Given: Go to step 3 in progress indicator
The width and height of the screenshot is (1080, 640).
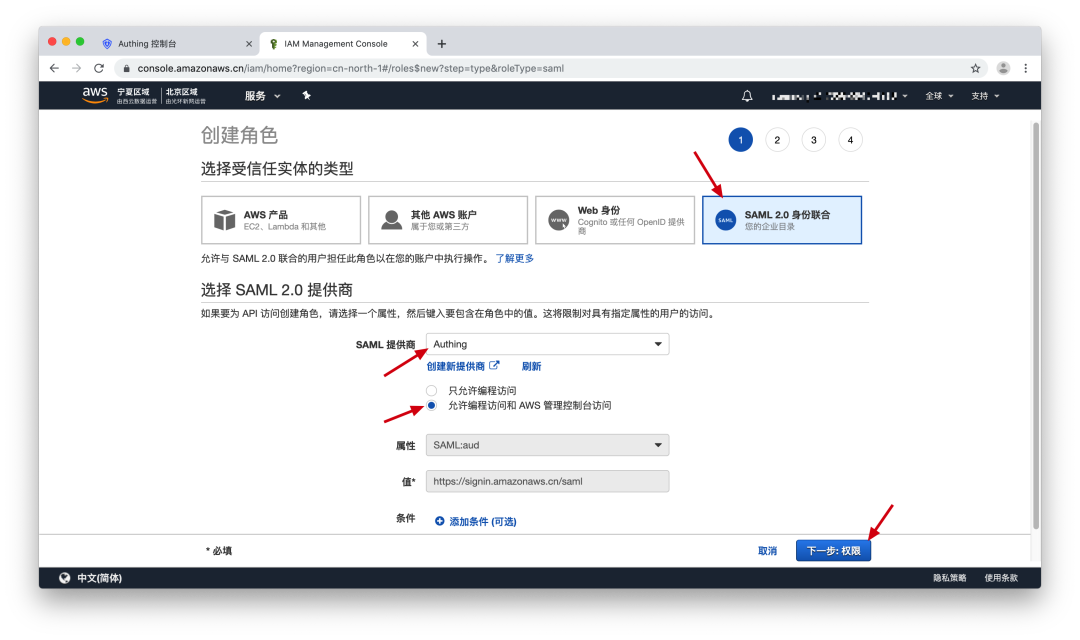Looking at the screenshot, I should [813, 140].
